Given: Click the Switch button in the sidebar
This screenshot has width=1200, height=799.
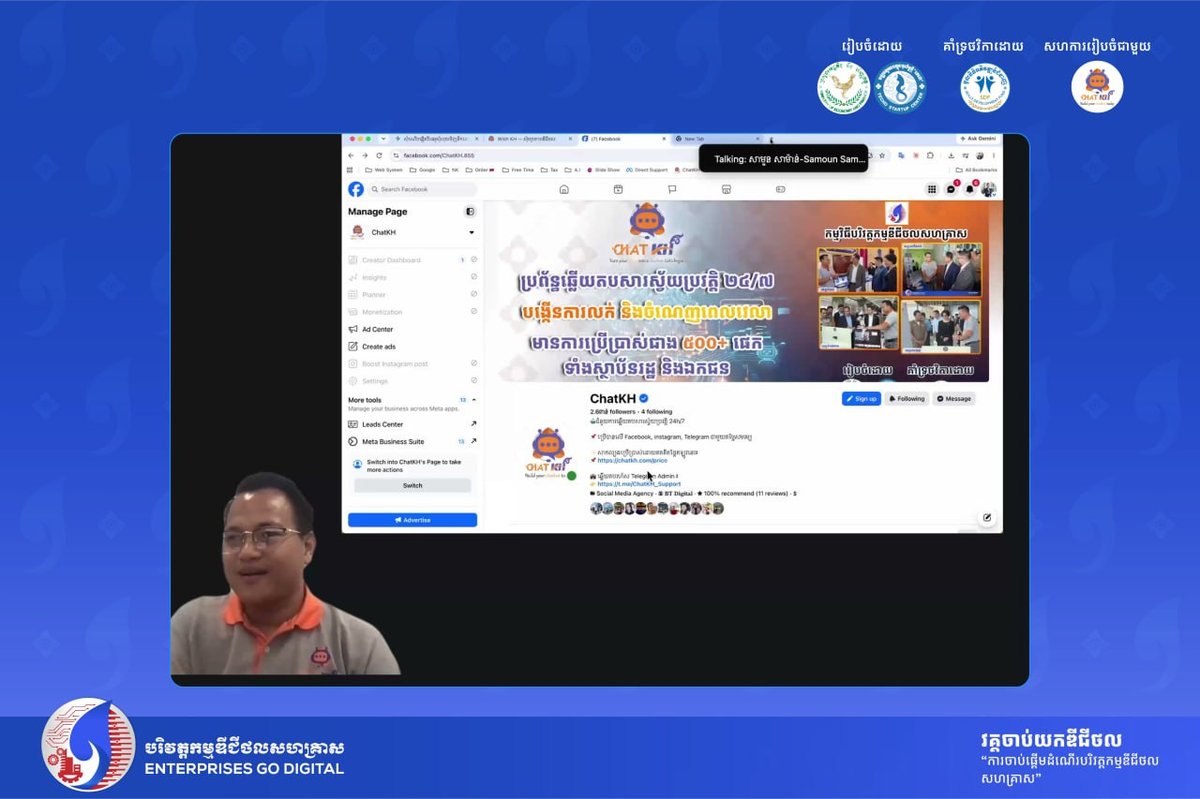Looking at the screenshot, I should click(412, 485).
